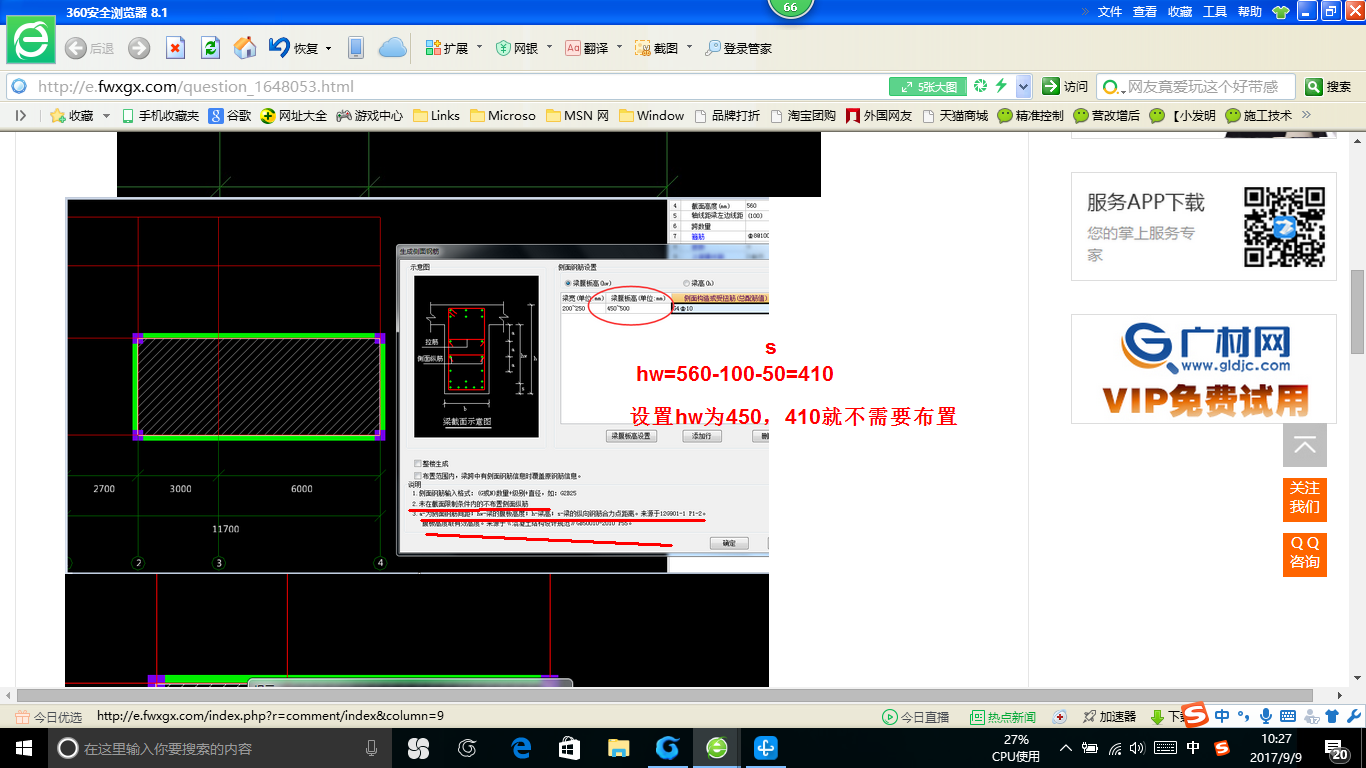
Task: Expand the address bar history dropdown
Action: point(1023,87)
